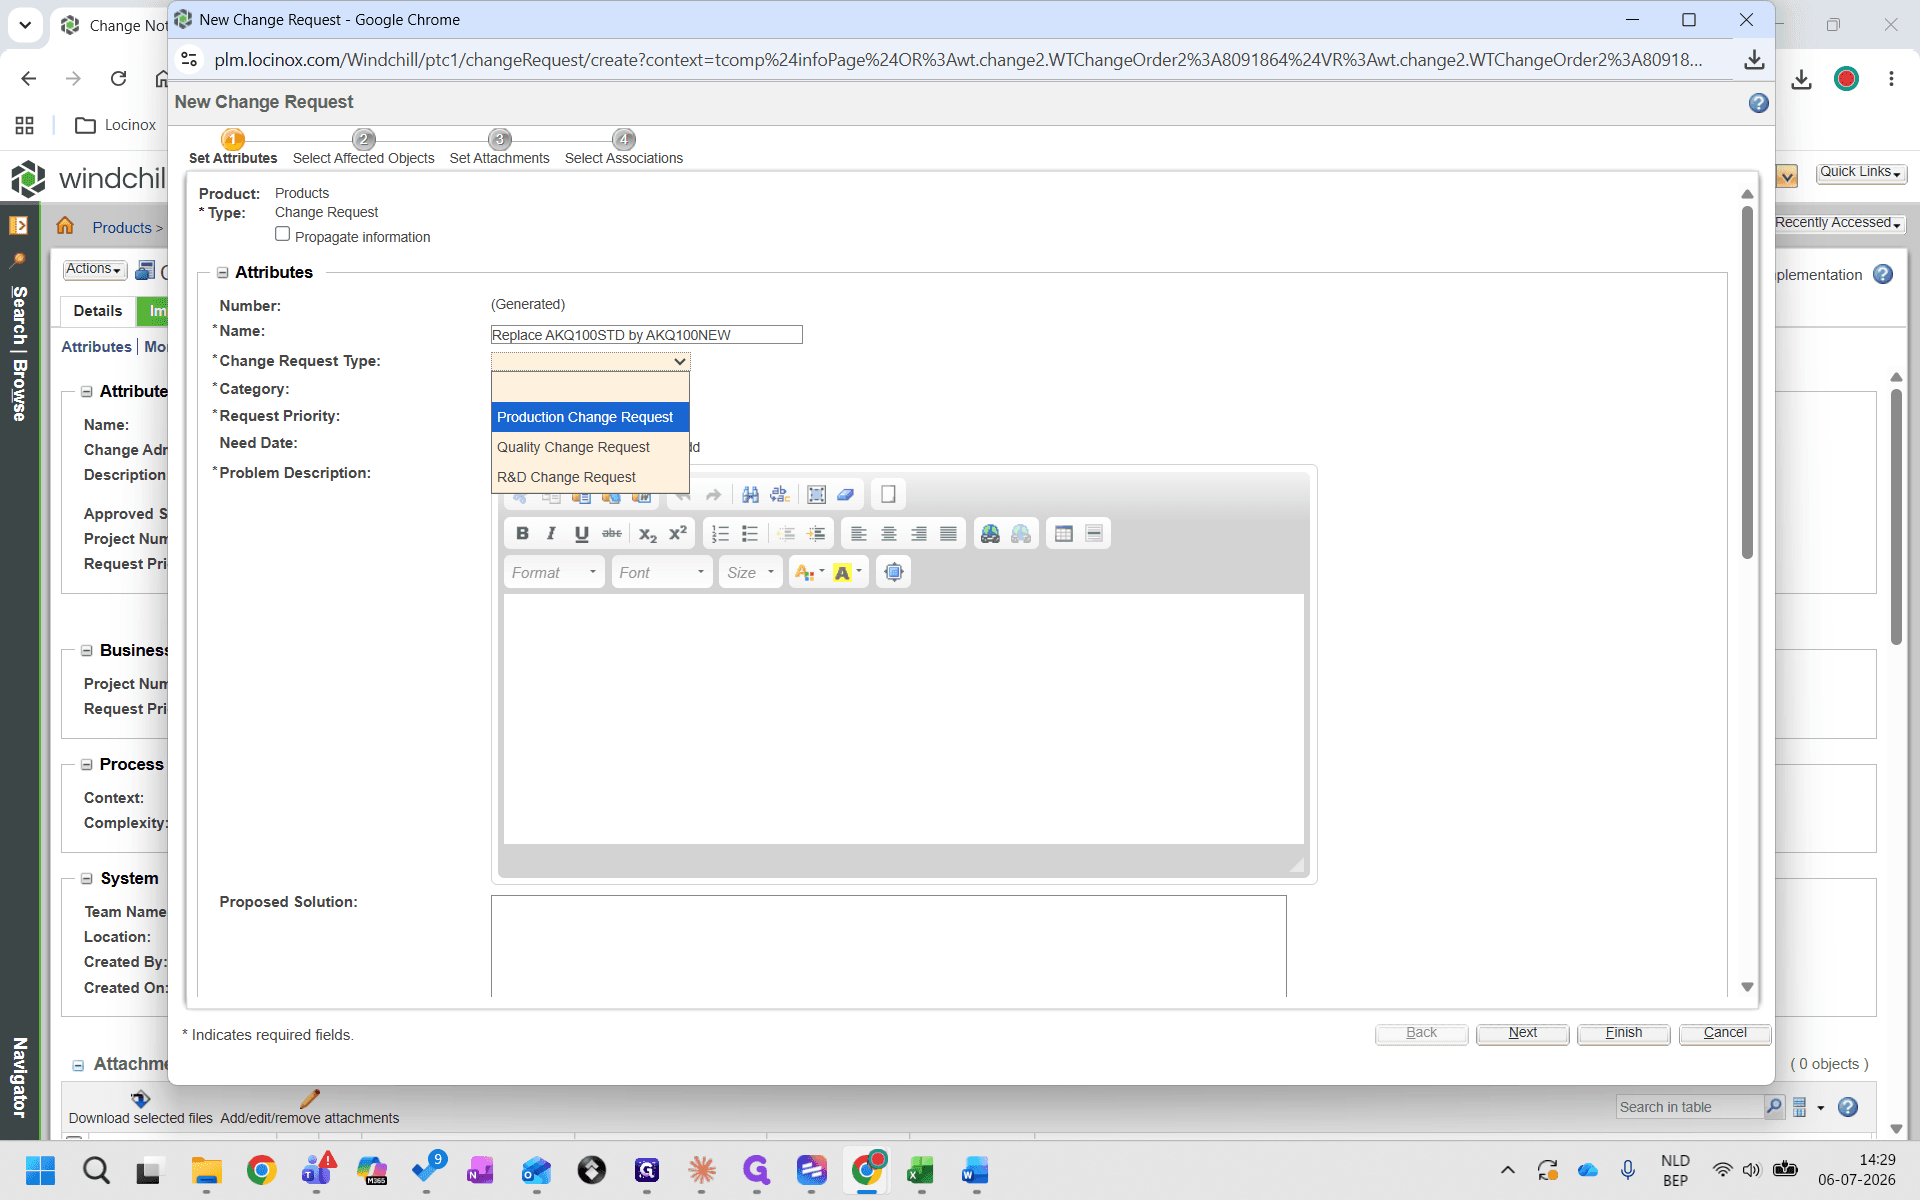The height and width of the screenshot is (1200, 1920).
Task: Click the Name input field
Action: pos(646,335)
